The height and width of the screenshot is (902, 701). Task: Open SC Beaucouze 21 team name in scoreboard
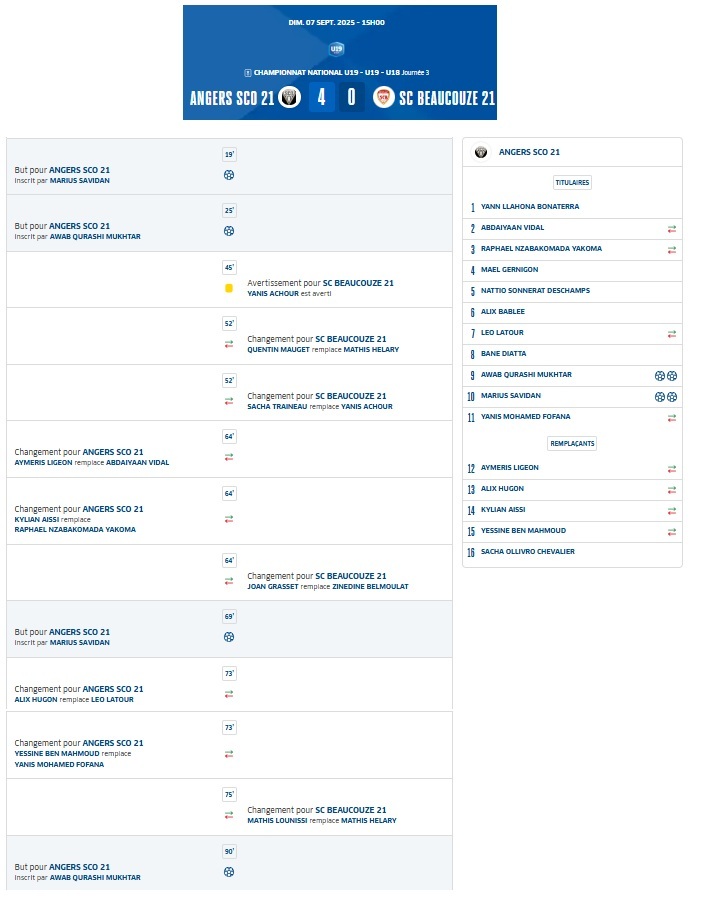(x=447, y=98)
